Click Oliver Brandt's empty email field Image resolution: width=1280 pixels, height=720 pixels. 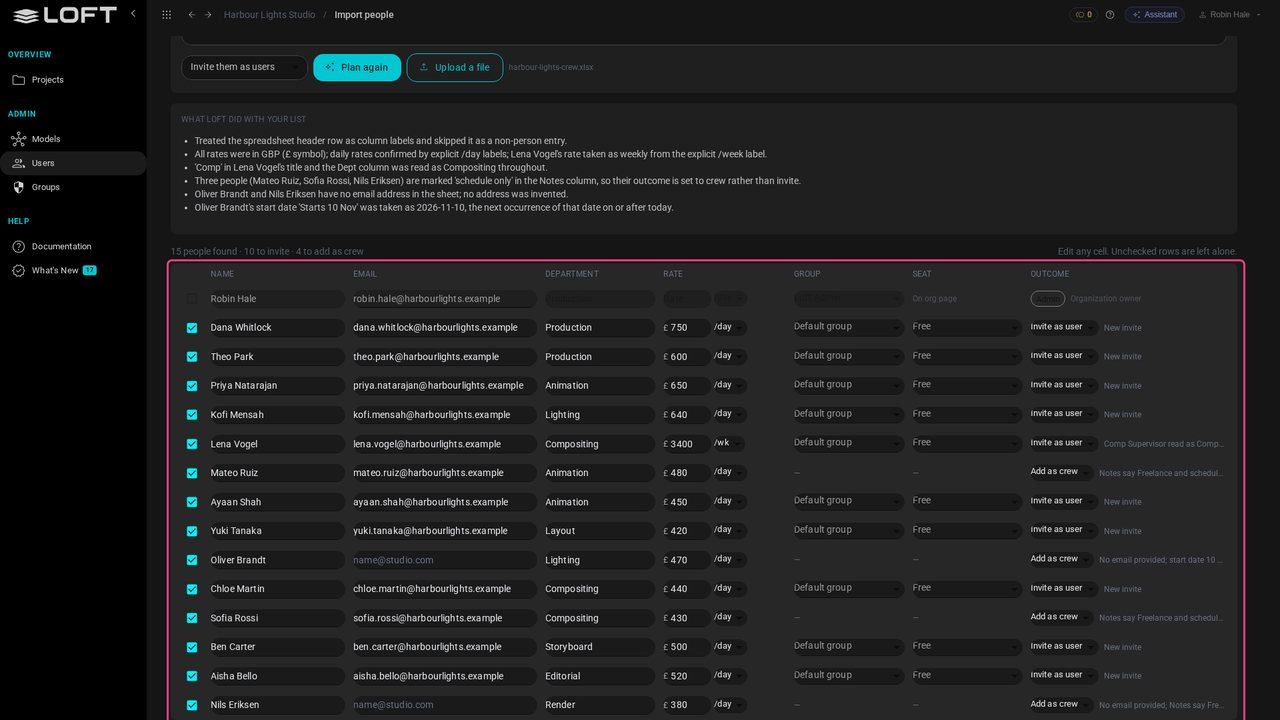tap(444, 560)
